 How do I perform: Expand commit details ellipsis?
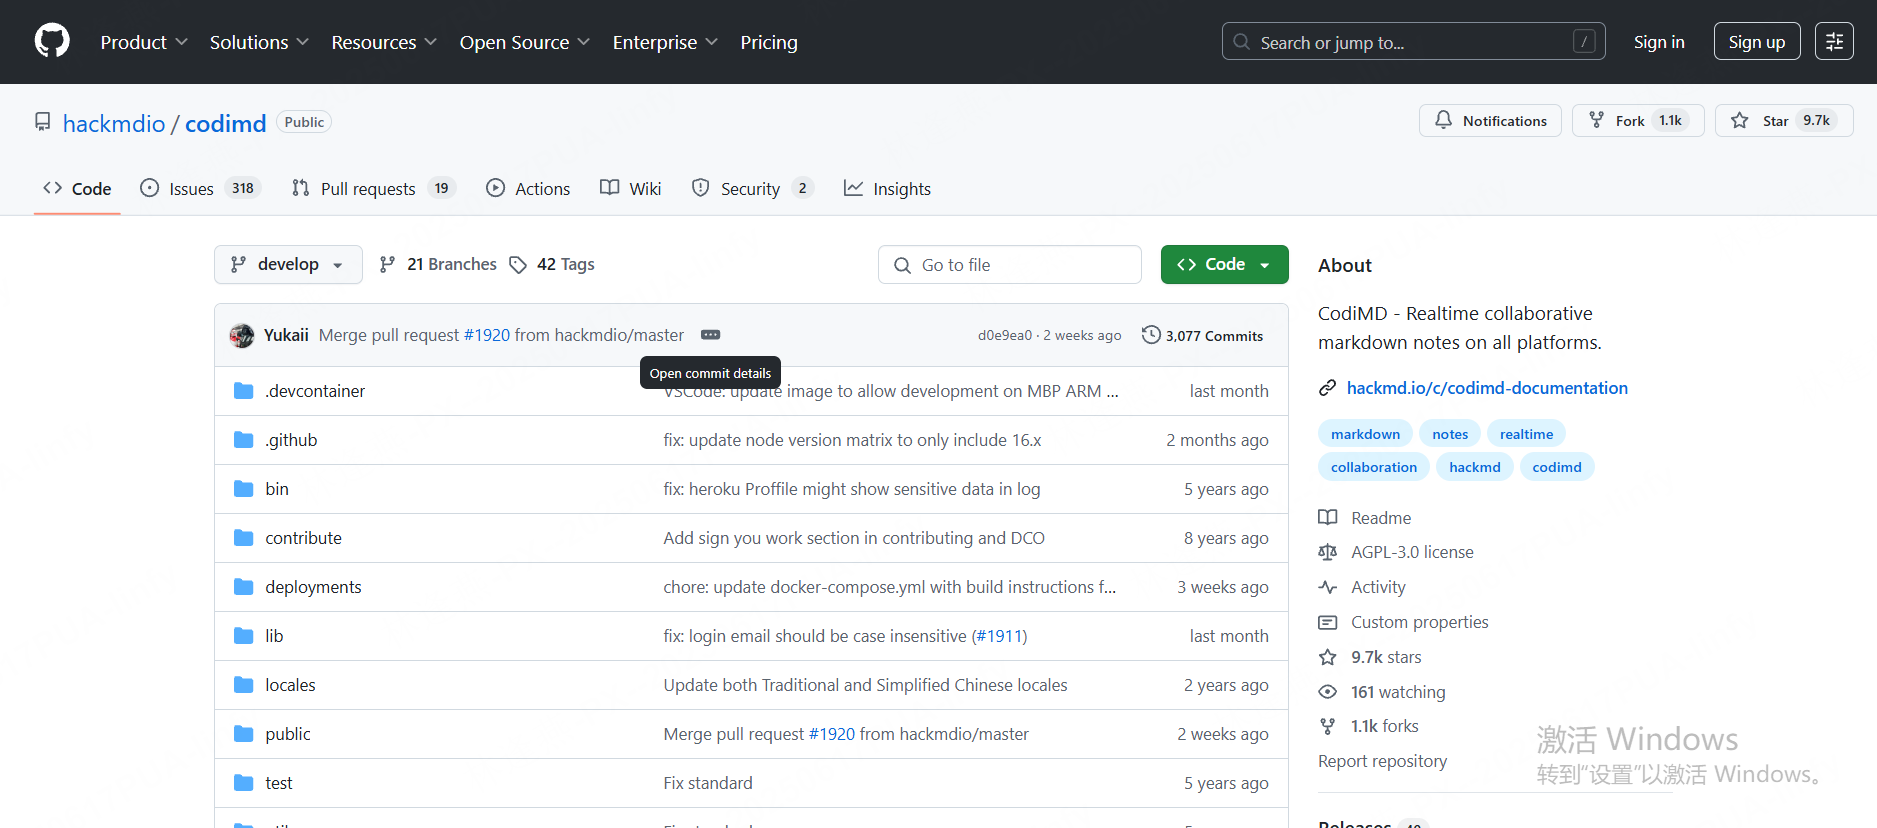click(711, 335)
